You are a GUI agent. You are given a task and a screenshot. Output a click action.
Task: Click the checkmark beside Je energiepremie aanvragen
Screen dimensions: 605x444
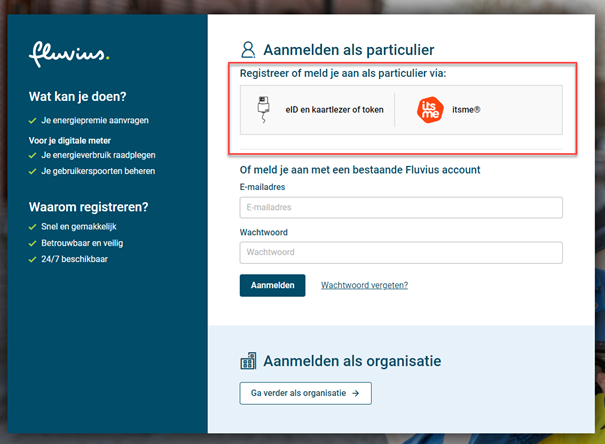[33, 120]
